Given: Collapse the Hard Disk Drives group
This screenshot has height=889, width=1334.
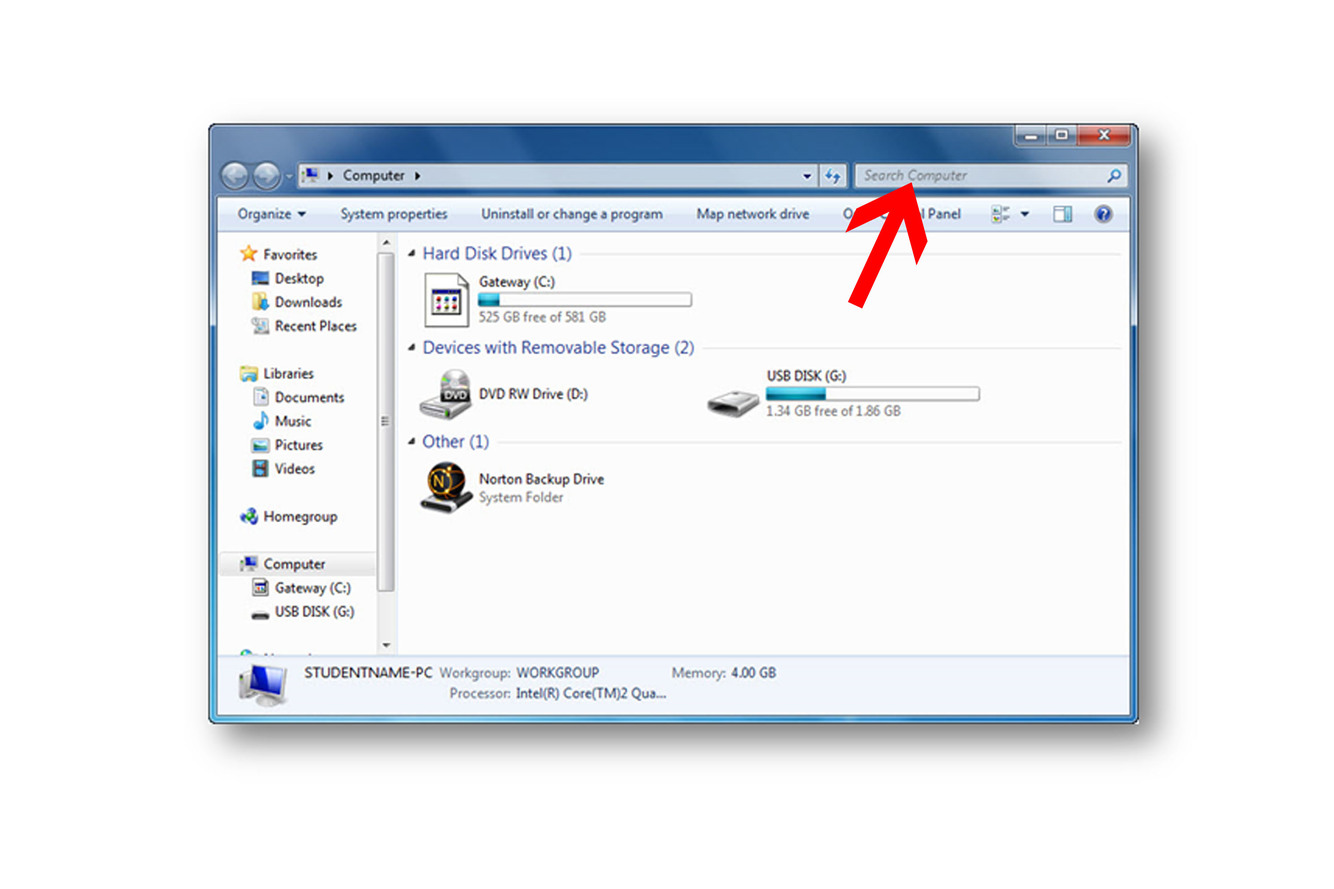Looking at the screenshot, I should (x=412, y=254).
